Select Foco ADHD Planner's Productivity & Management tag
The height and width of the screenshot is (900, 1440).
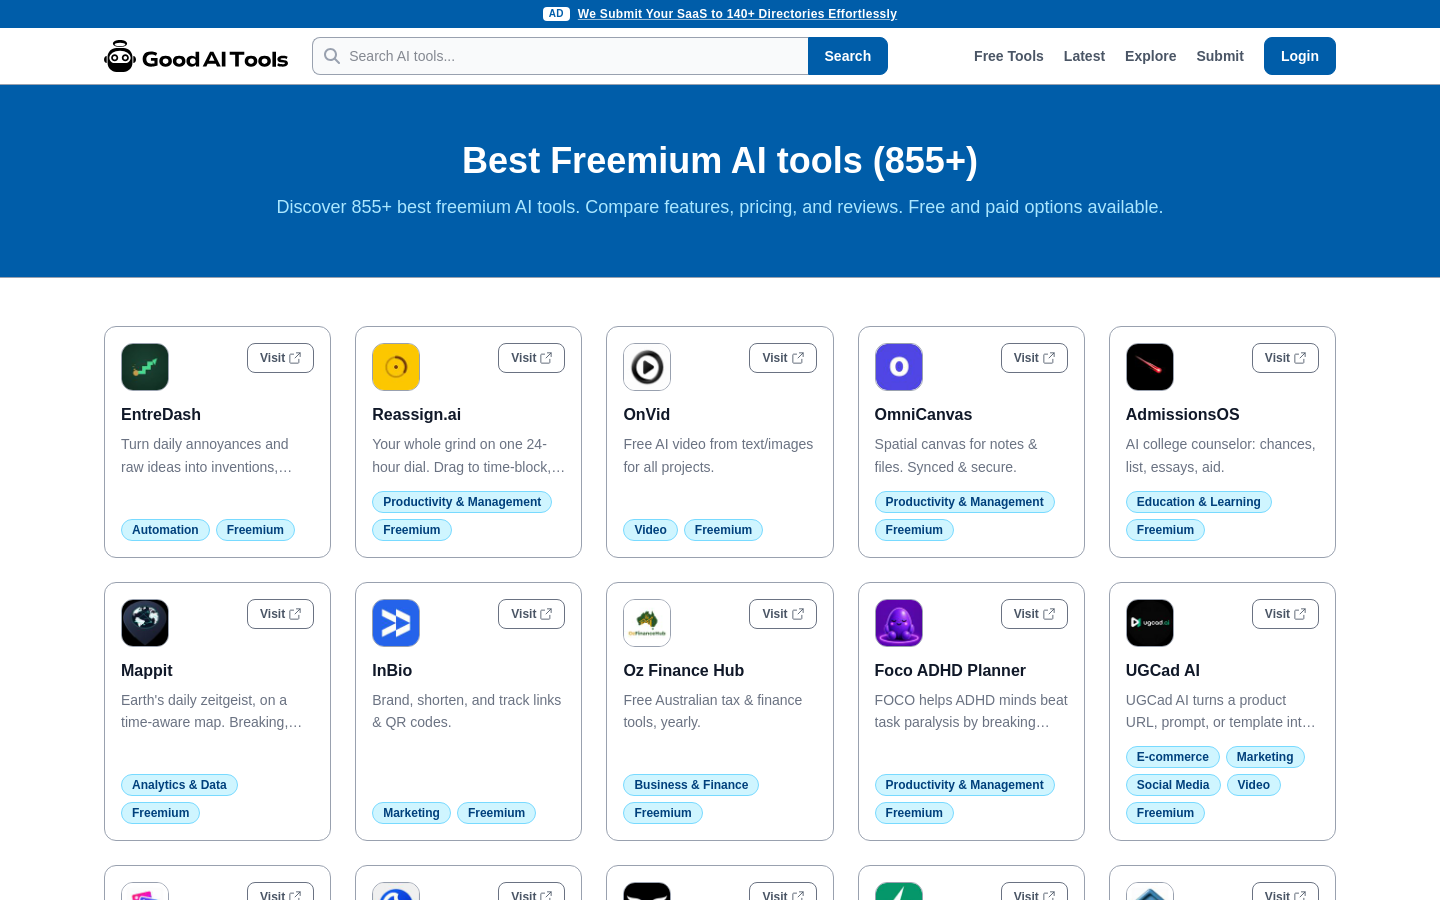pyautogui.click(x=964, y=785)
